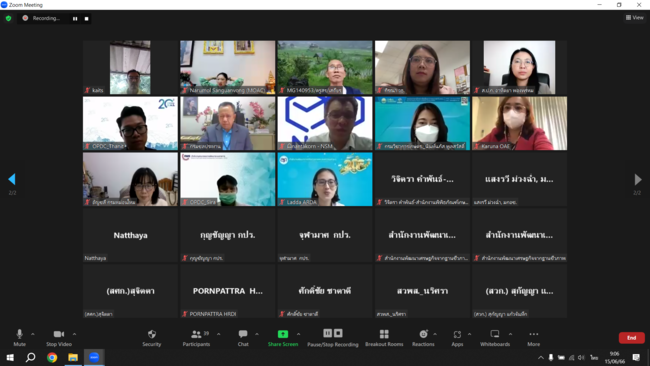Expand the arrow beside Participants
Viewport: 650px width, 366px height.
tap(218, 334)
